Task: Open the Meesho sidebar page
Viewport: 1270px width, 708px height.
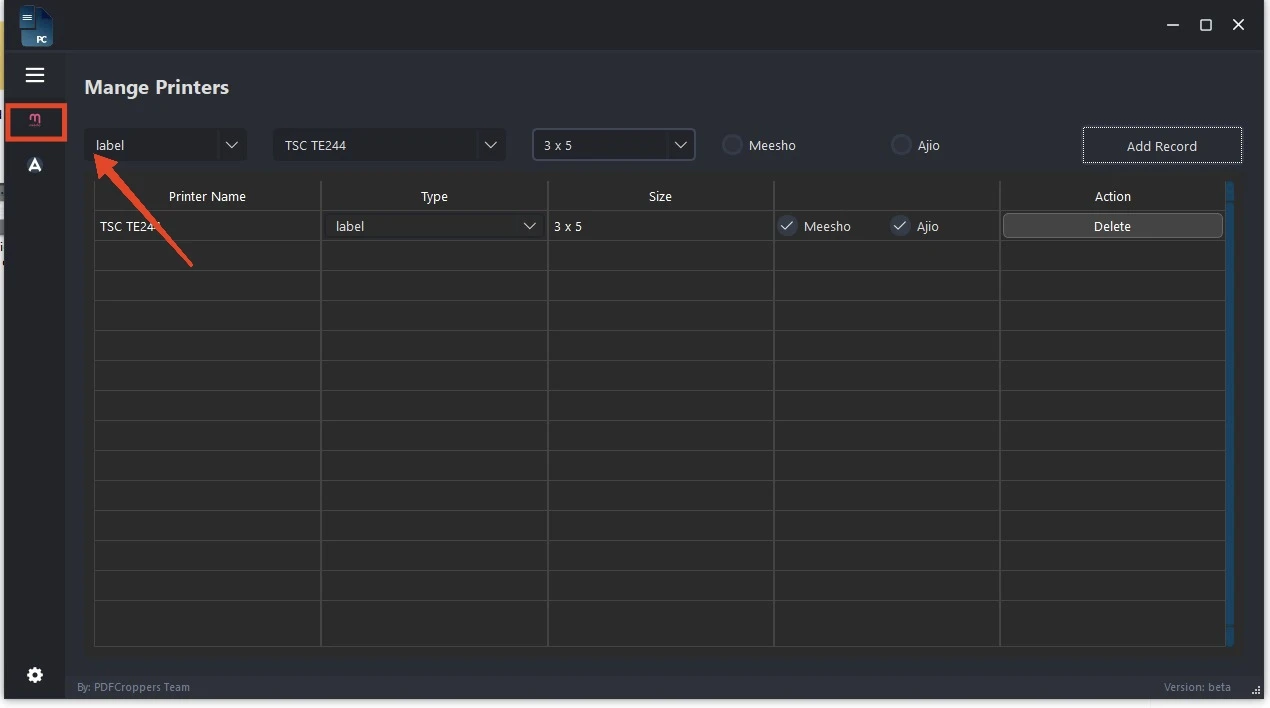Action: (35, 121)
